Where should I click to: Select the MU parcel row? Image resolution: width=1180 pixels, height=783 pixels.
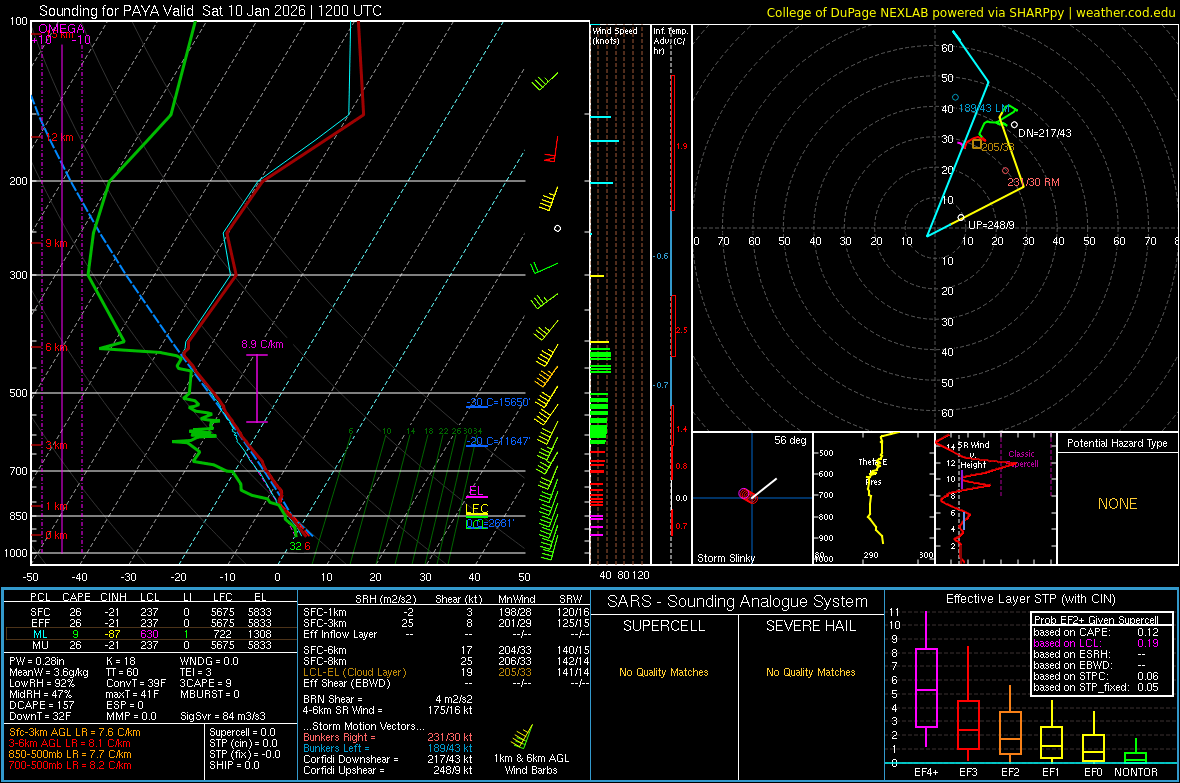click(151, 644)
